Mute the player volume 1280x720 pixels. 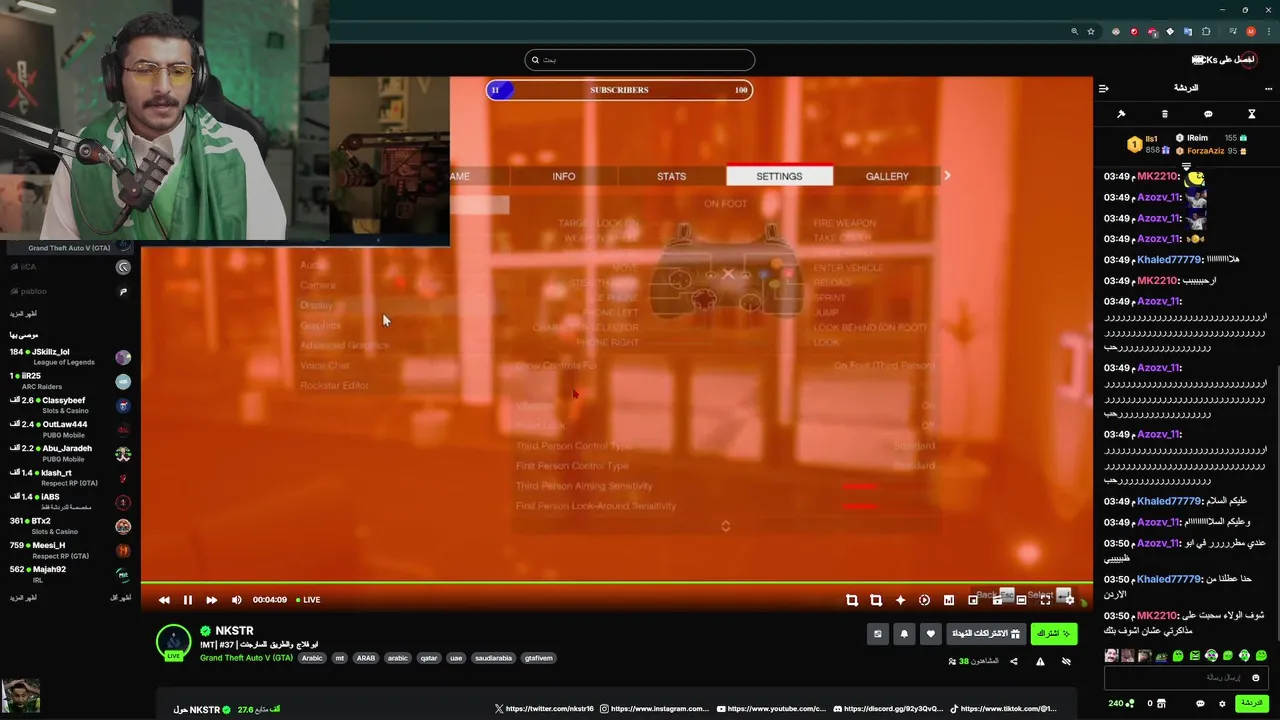point(236,600)
